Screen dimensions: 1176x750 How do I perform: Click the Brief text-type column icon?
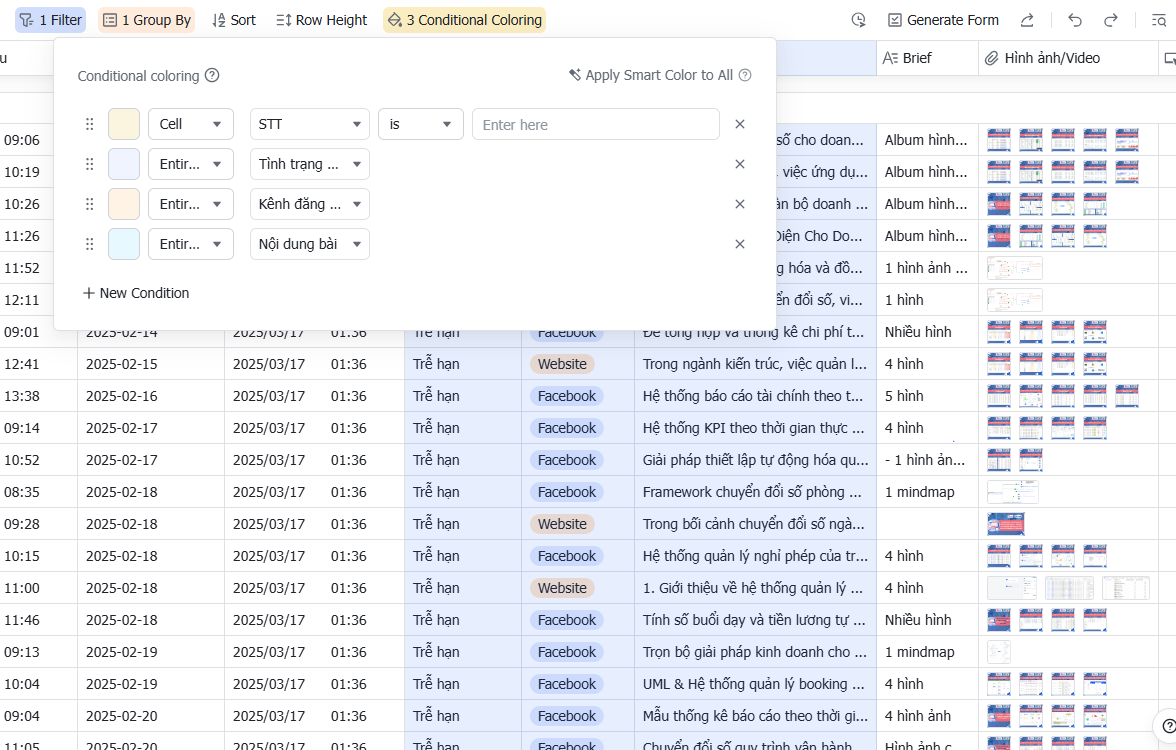(890, 58)
